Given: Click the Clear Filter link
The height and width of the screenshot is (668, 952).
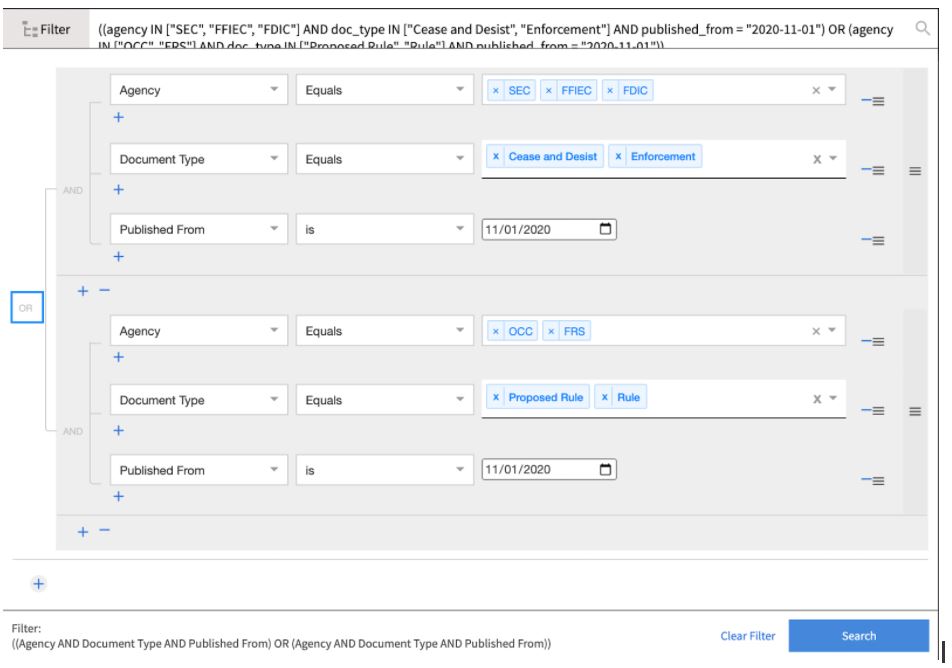Looking at the screenshot, I should 747,636.
